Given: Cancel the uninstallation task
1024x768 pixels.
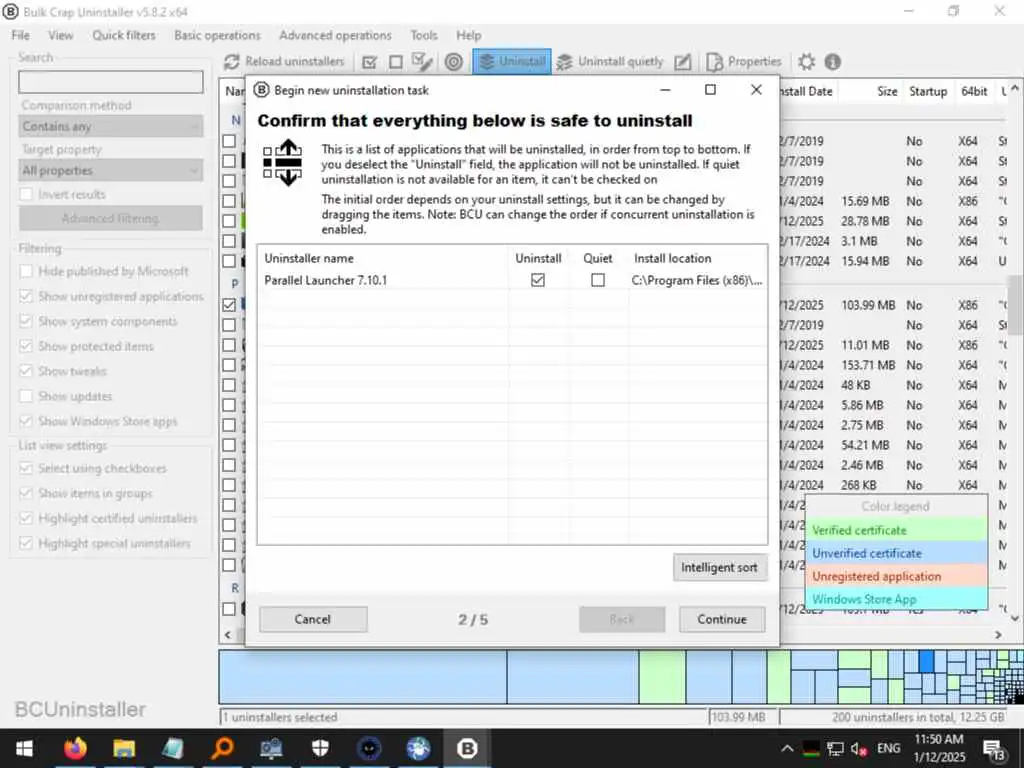Looking at the screenshot, I should [x=313, y=619].
